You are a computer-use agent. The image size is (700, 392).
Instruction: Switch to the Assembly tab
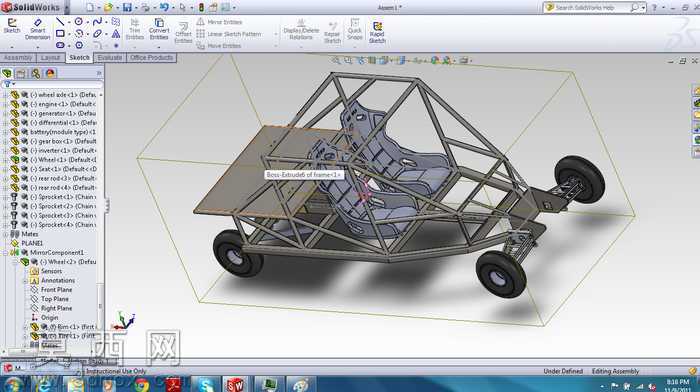click(18, 58)
